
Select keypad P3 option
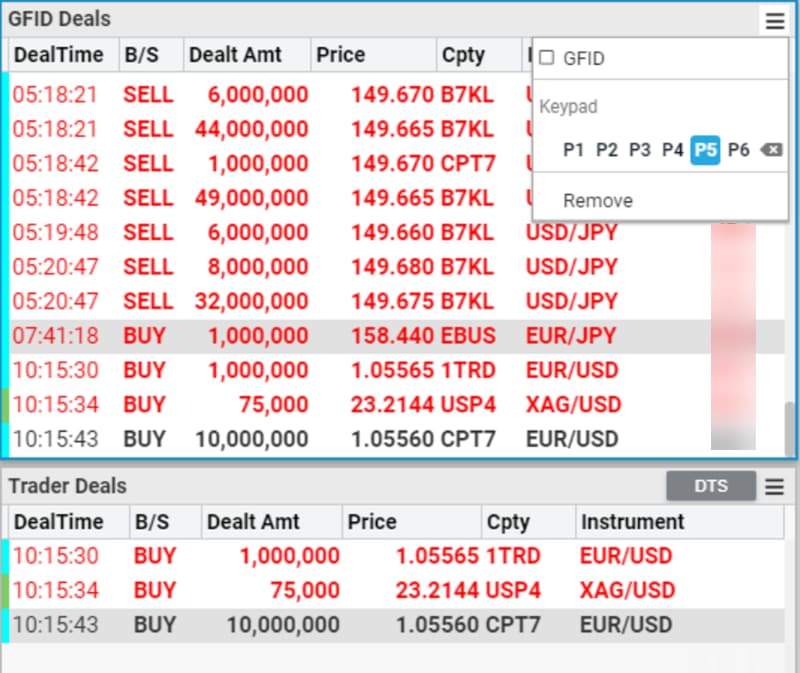tap(640, 150)
